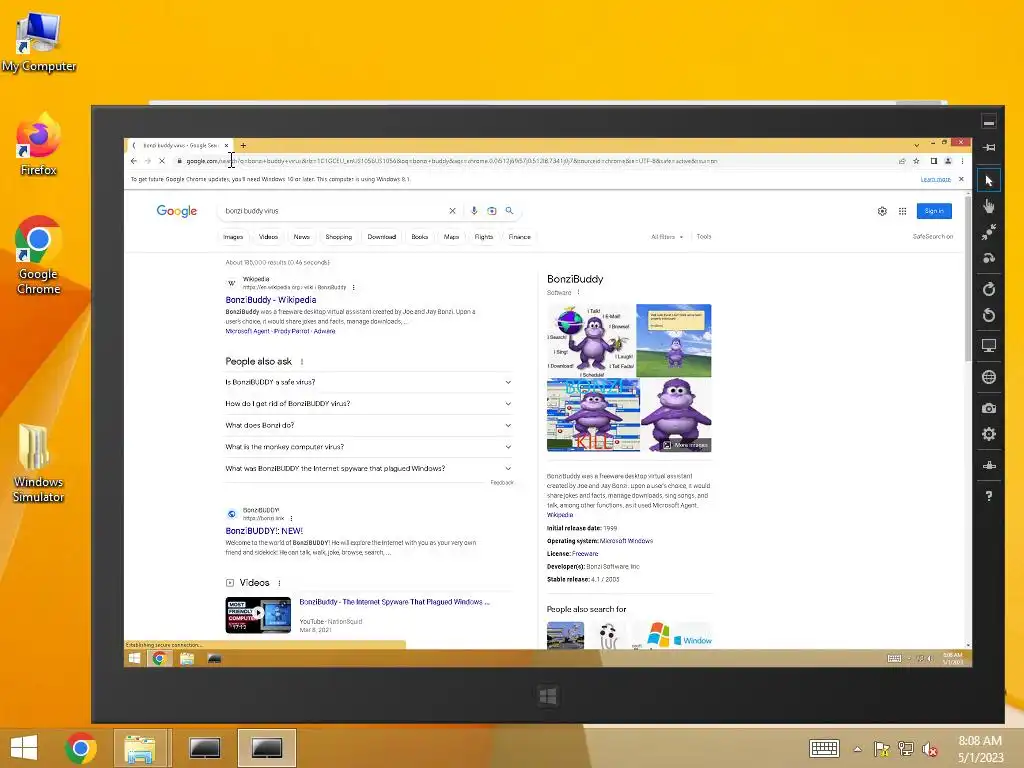
Task: Start a voice search with the microphone icon
Action: (x=474, y=211)
